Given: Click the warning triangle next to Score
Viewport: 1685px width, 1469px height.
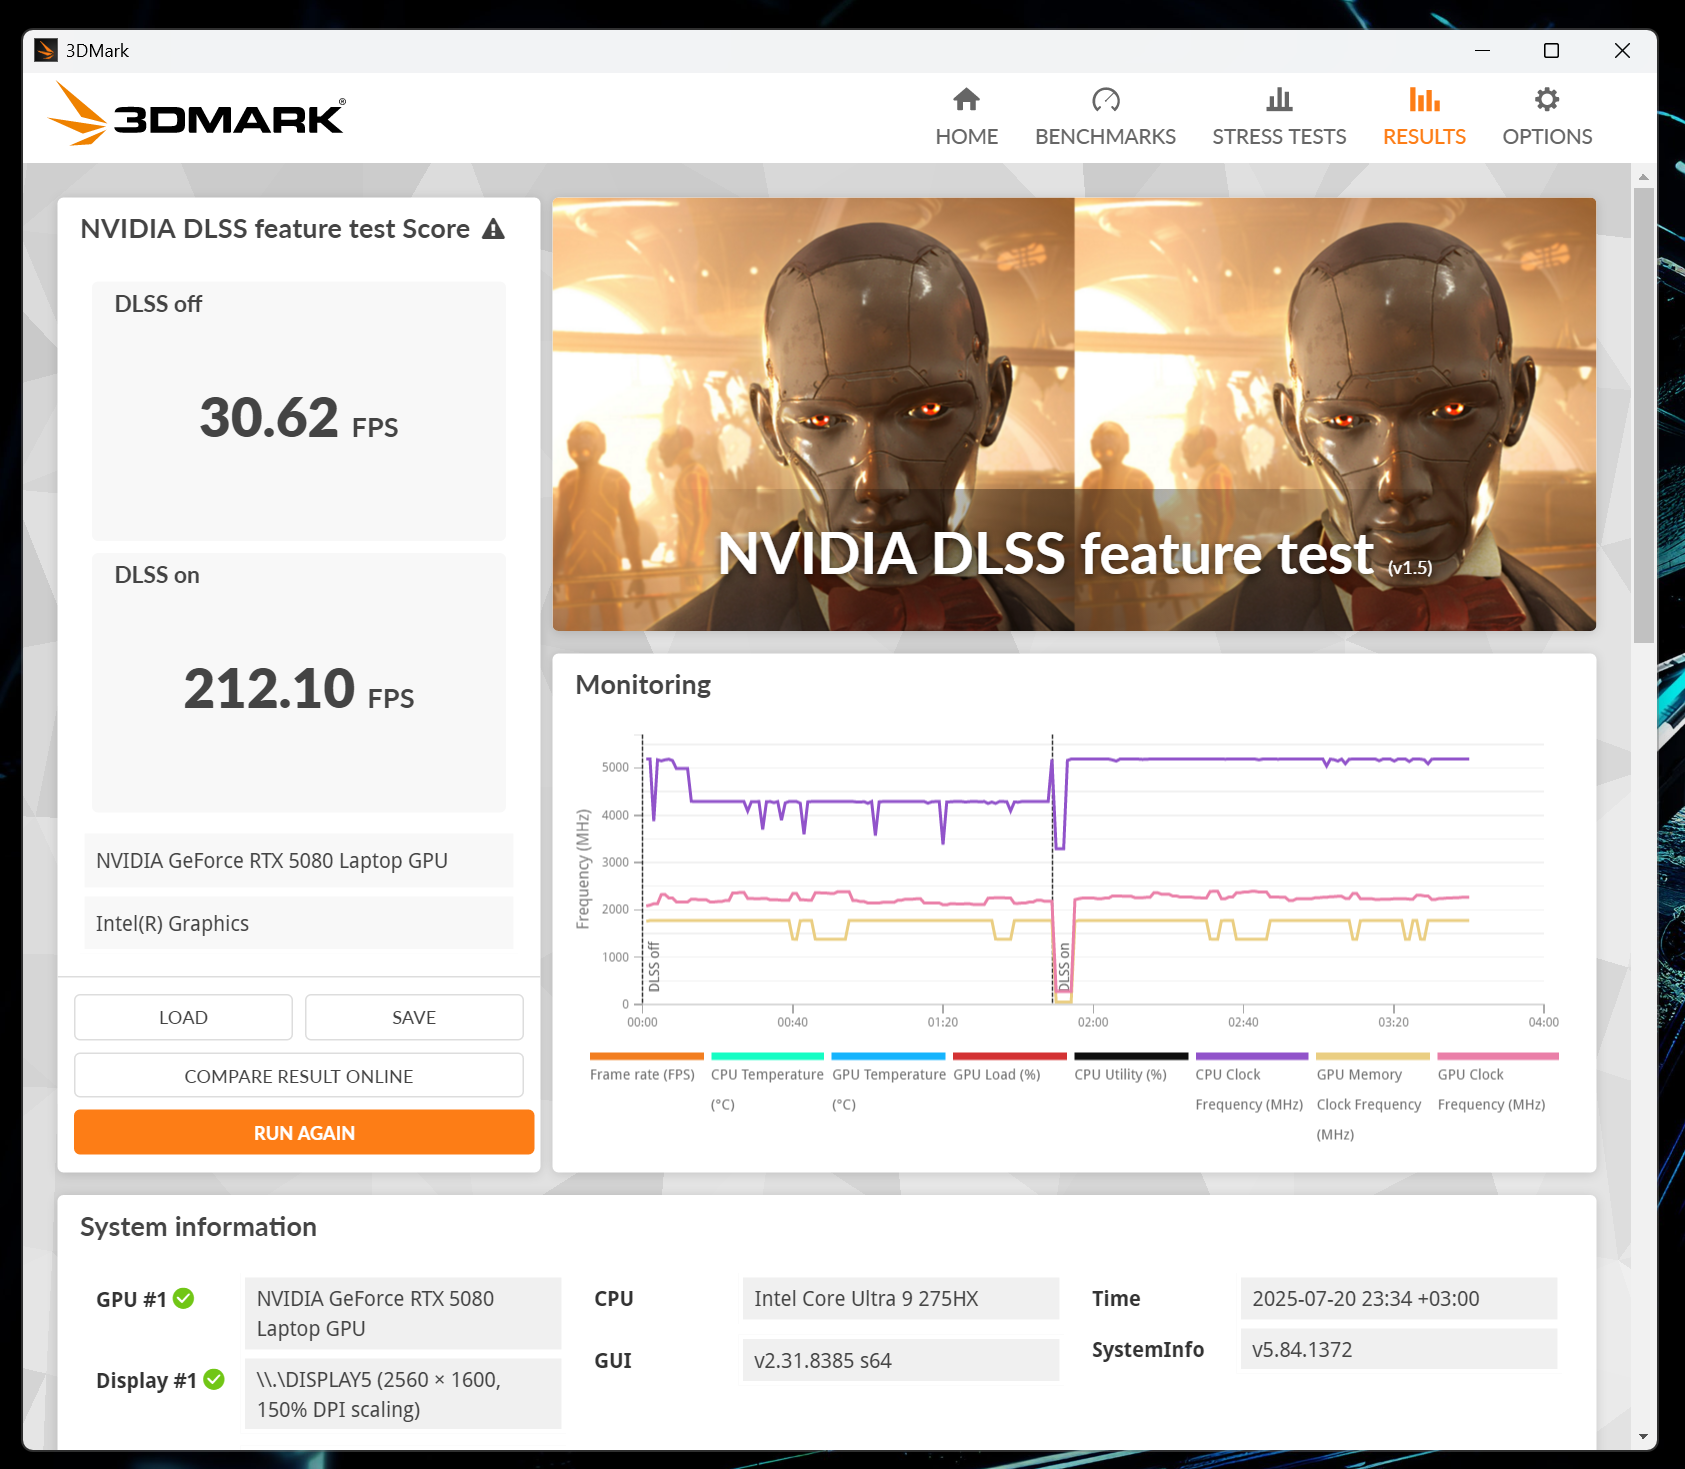Looking at the screenshot, I should [x=493, y=229].
